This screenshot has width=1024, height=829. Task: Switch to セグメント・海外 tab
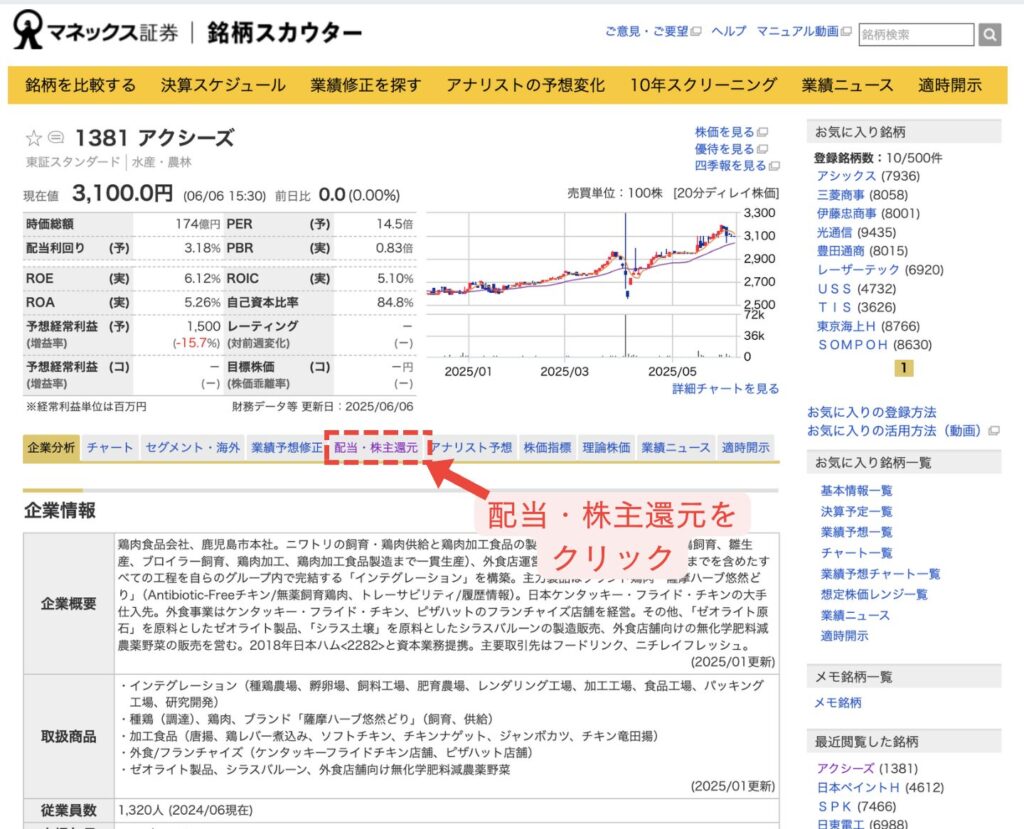[x=193, y=447]
